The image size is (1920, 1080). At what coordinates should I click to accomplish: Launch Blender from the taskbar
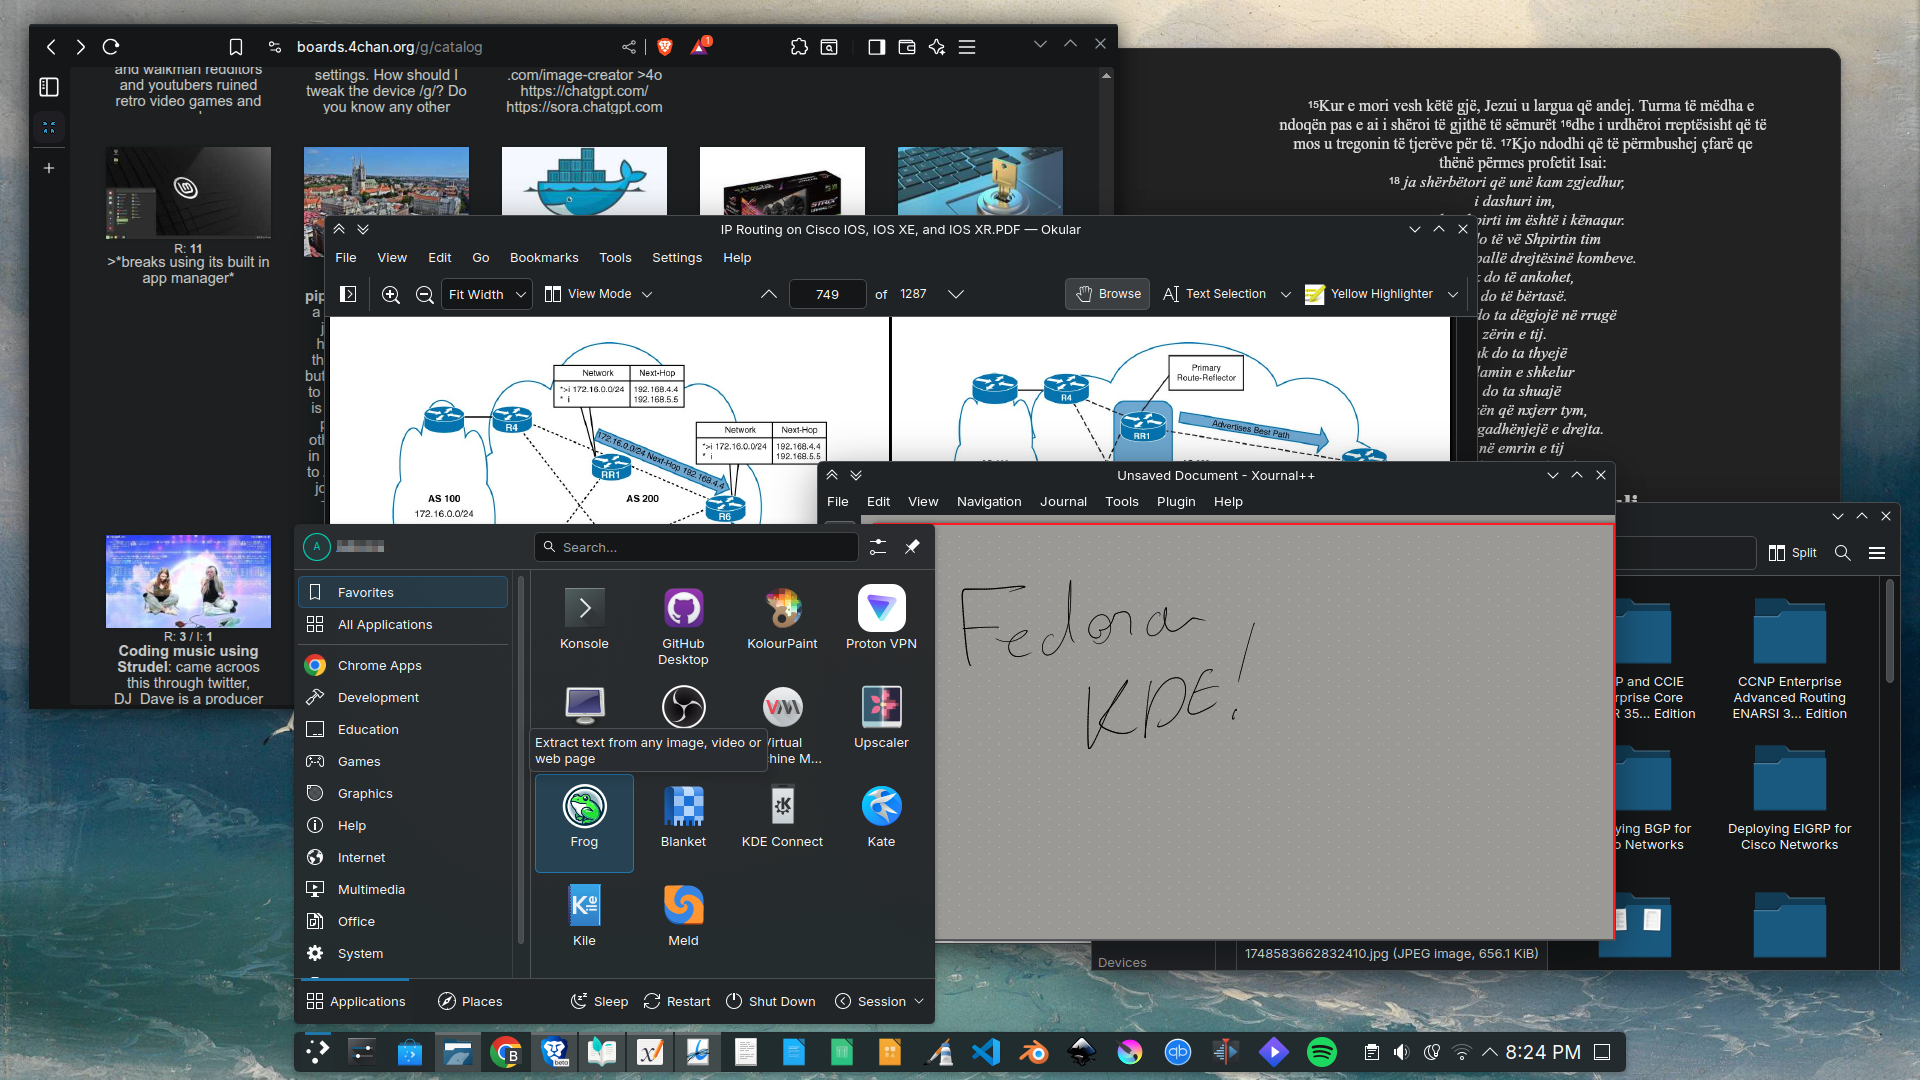1034,1052
